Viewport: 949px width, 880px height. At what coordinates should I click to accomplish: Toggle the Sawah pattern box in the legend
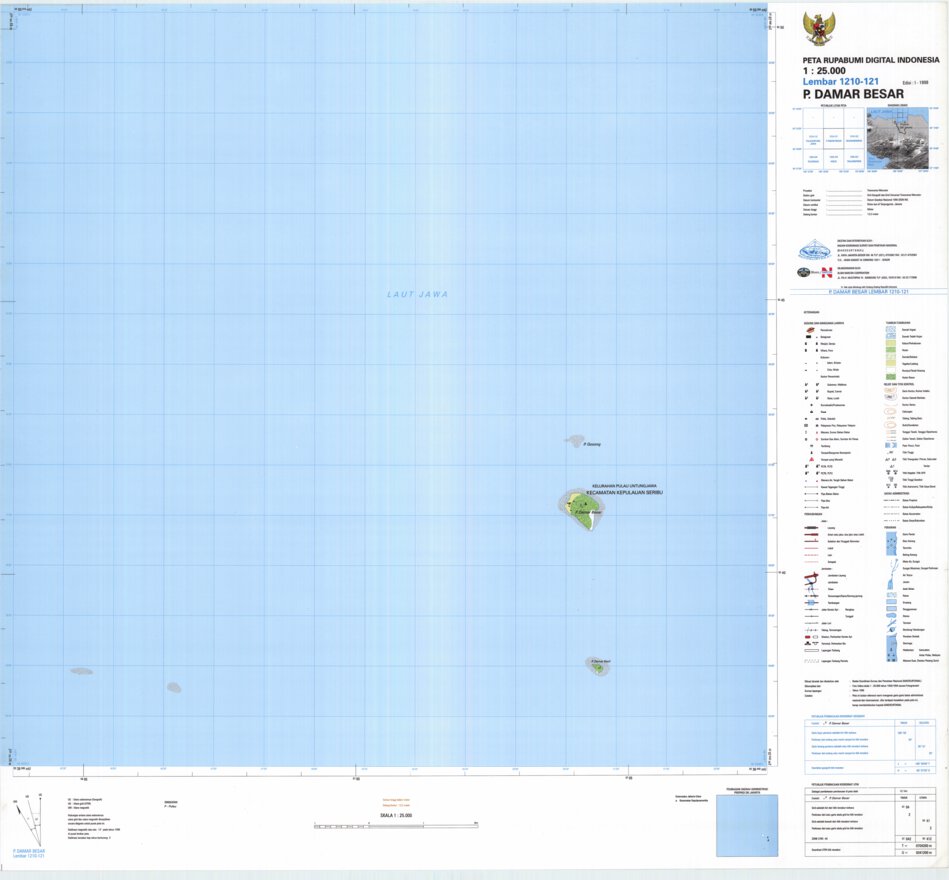pyautogui.click(x=889, y=329)
